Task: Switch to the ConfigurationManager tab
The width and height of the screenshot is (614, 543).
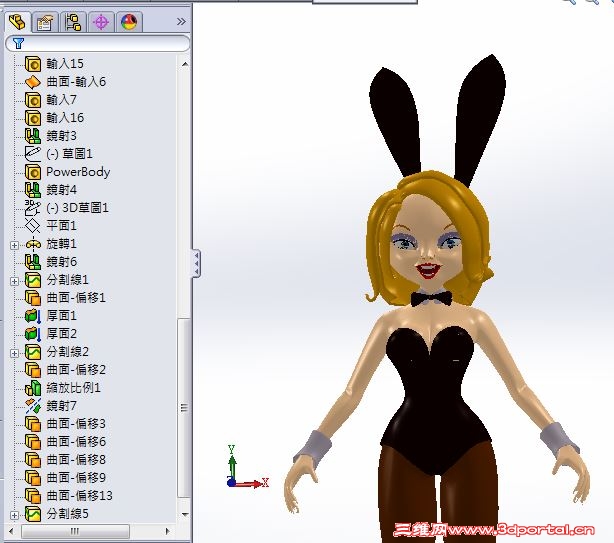Action: coord(73,22)
